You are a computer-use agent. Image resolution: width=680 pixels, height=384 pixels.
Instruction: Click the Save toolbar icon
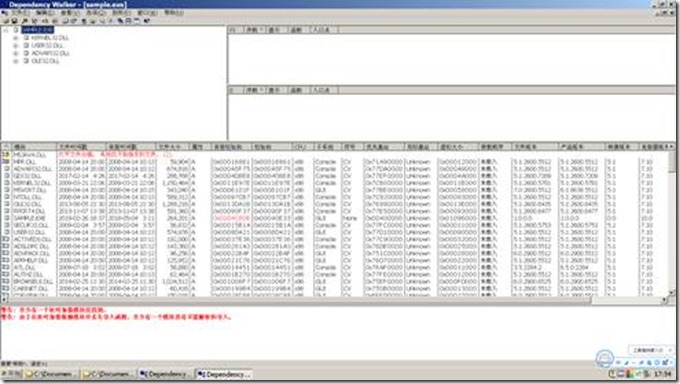15,20
